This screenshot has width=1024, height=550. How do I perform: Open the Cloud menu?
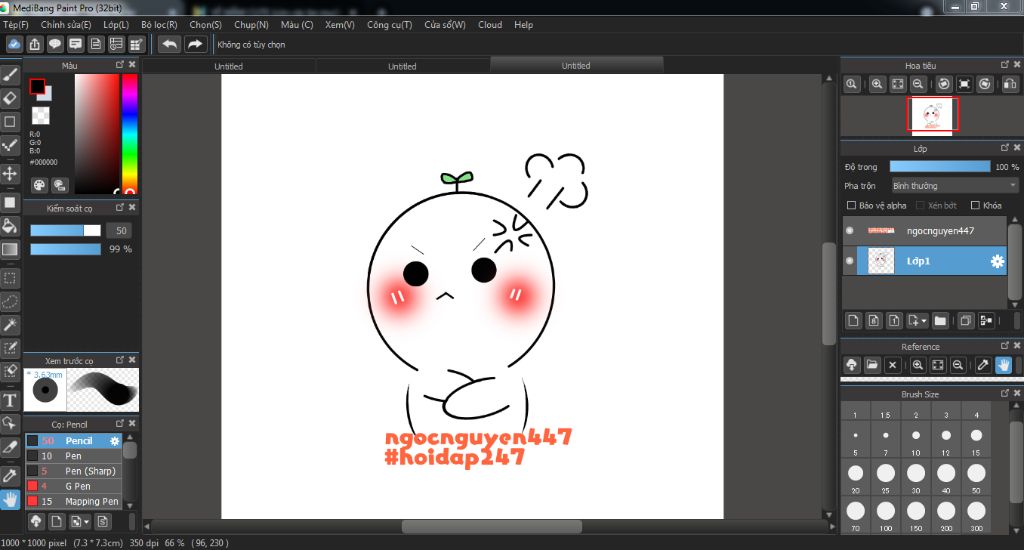click(490, 25)
